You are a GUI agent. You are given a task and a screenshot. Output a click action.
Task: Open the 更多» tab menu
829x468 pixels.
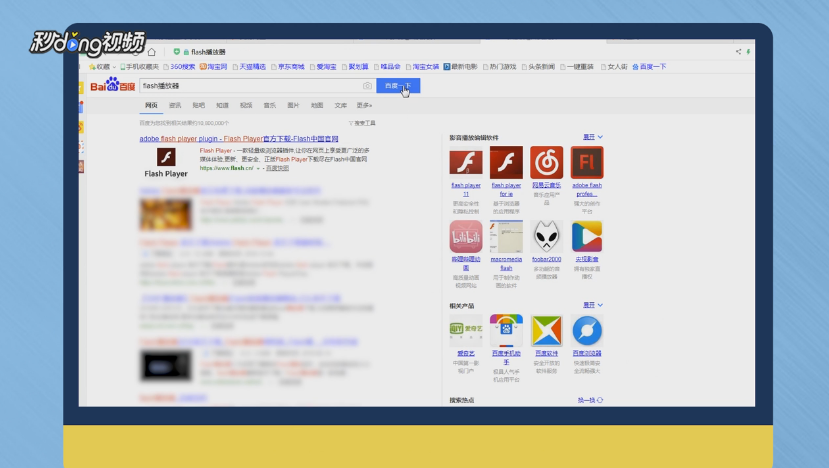click(x=364, y=105)
